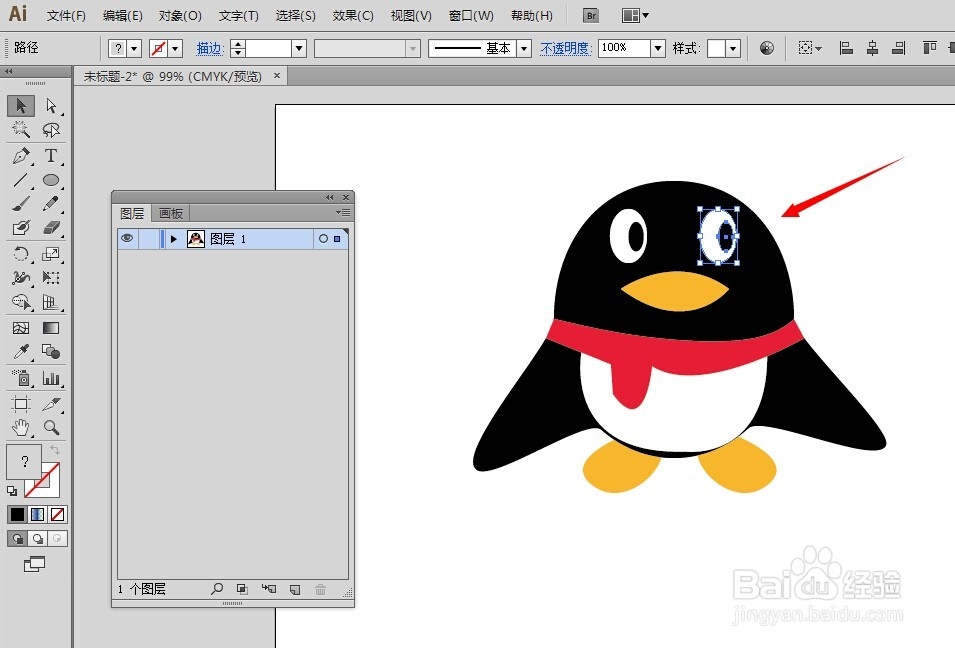This screenshot has height=648, width=955.
Task: Select the Blend tool
Action: pyautogui.click(x=51, y=351)
